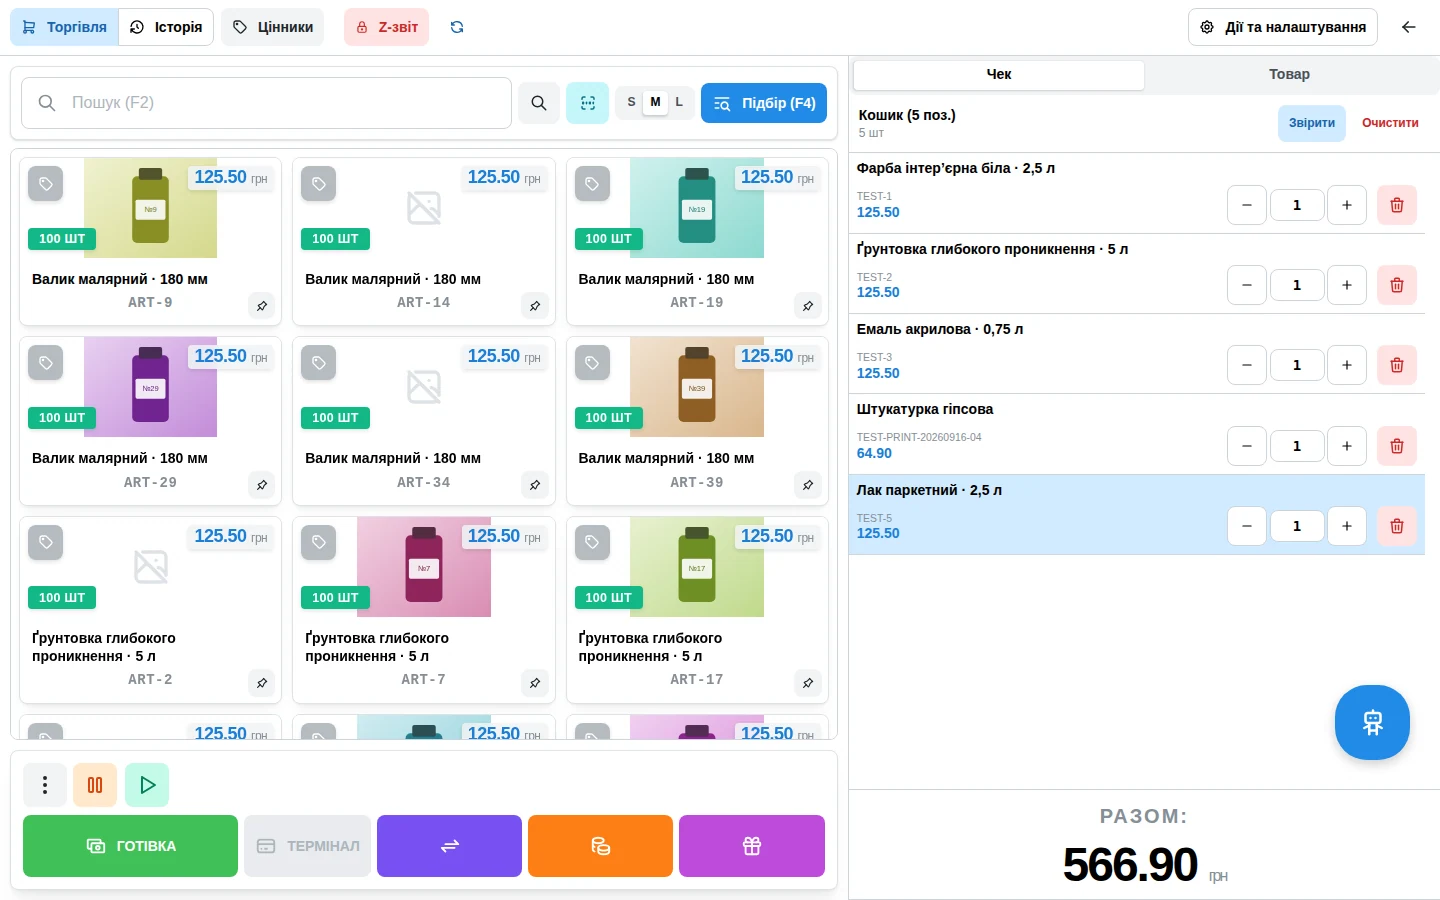1440x900 pixels.
Task: Delete Штукатурка гіпсова from cart
Action: (1397, 446)
